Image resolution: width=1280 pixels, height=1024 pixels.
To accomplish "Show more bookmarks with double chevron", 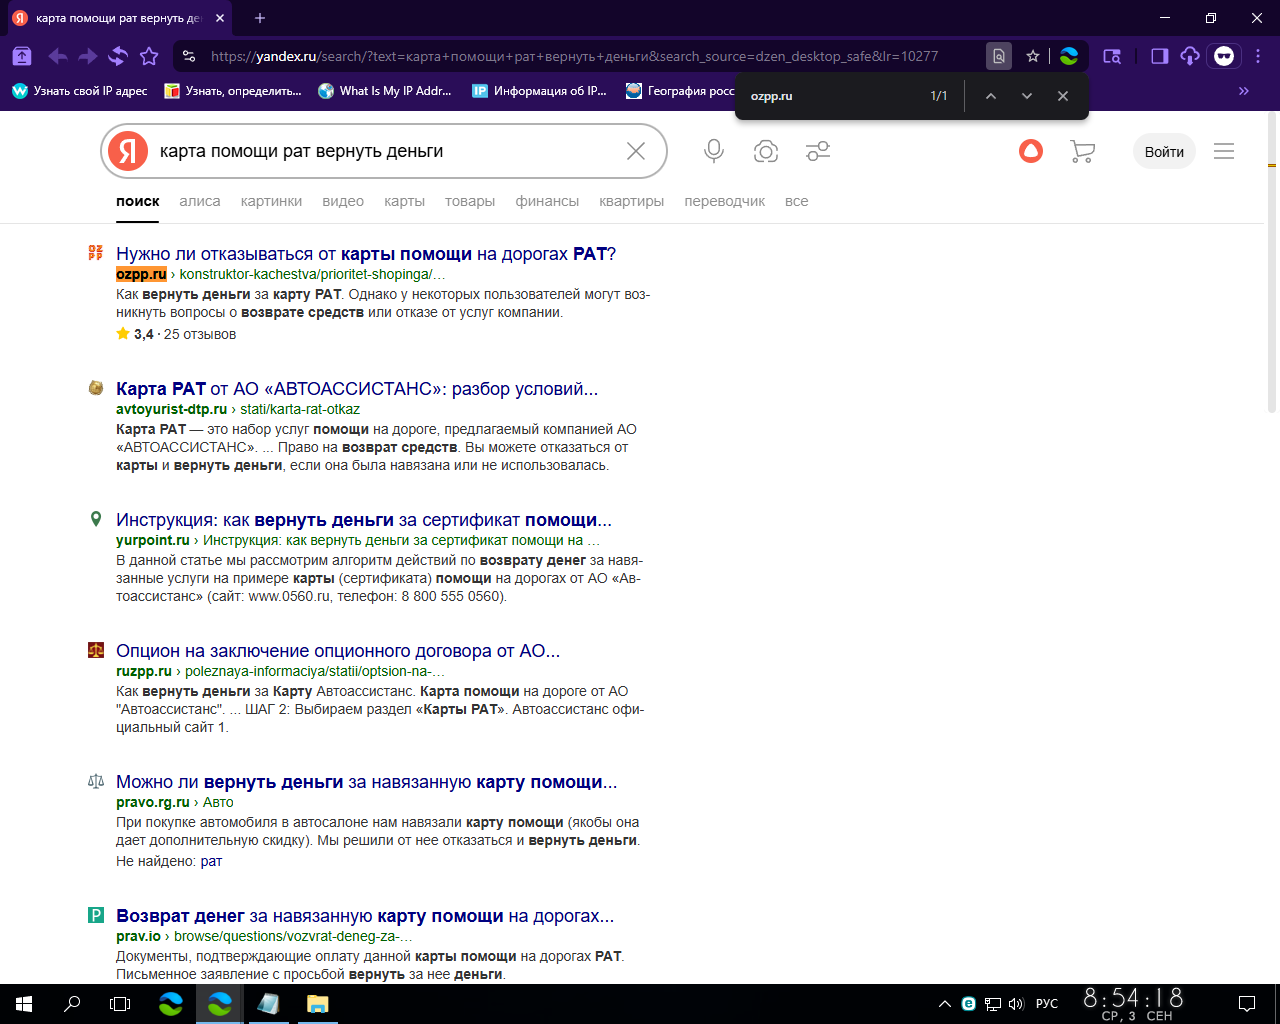I will (x=1244, y=91).
